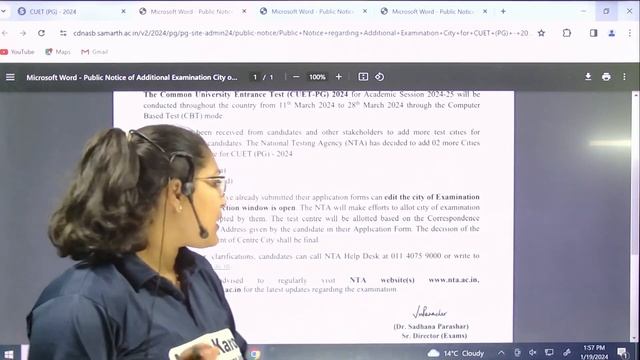Click the cdnasb.samarth.ac.in URL address bar

coord(300,33)
